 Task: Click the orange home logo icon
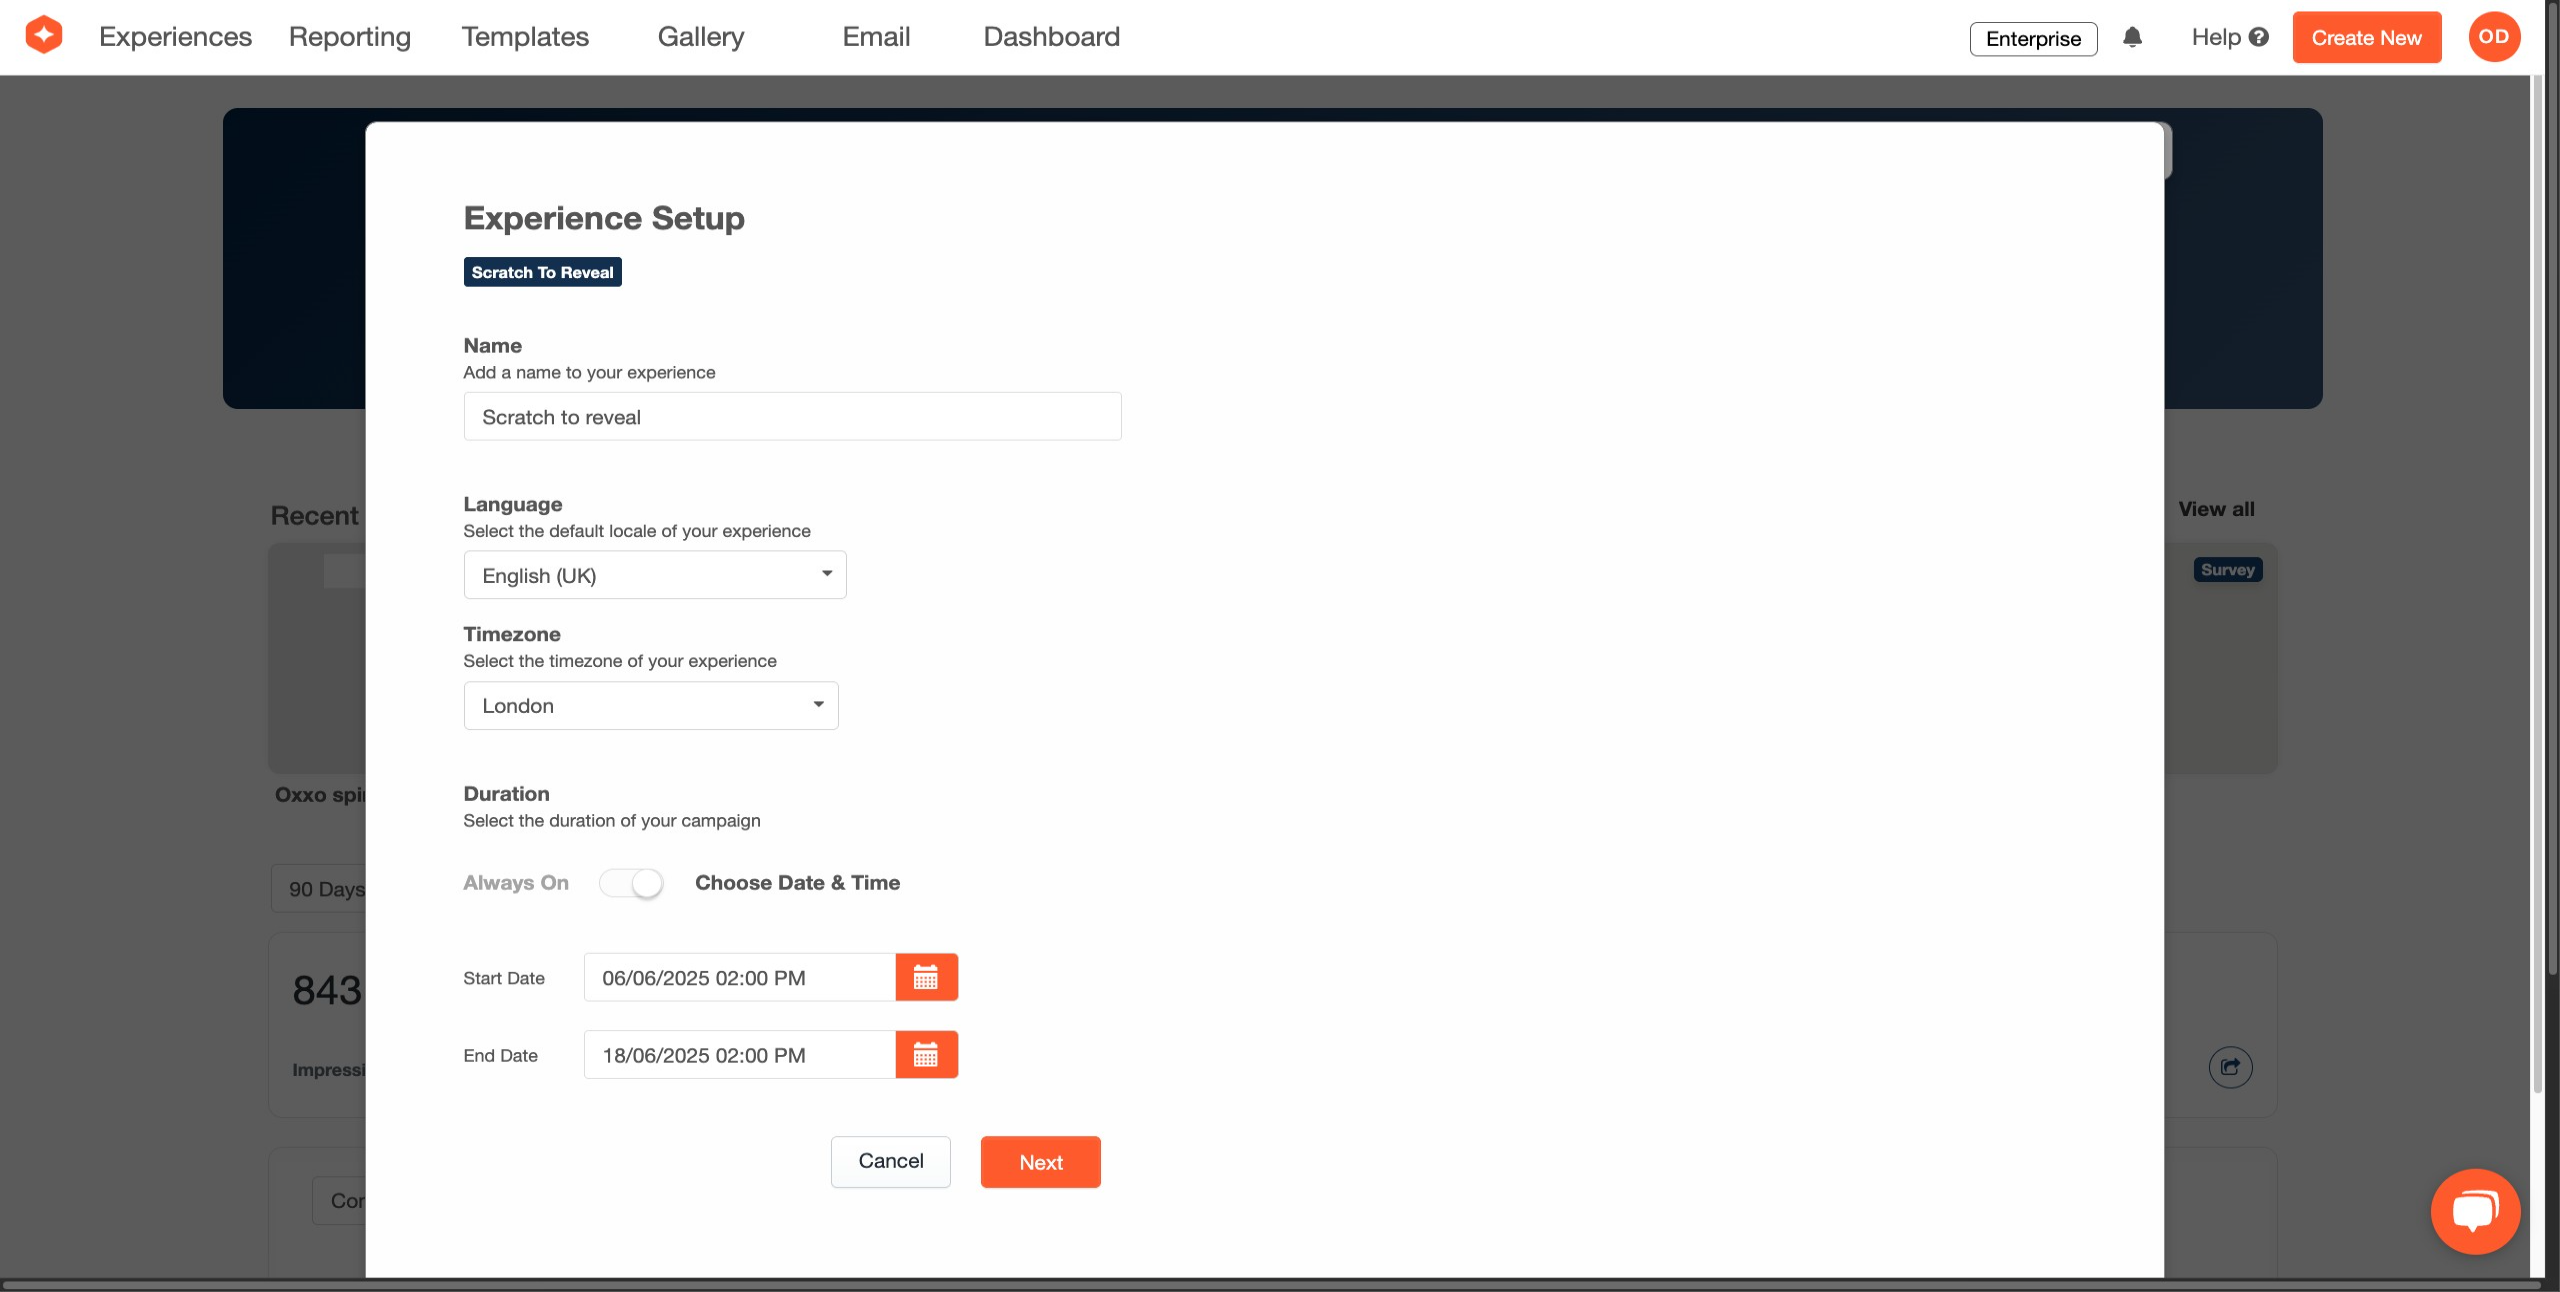44,36
